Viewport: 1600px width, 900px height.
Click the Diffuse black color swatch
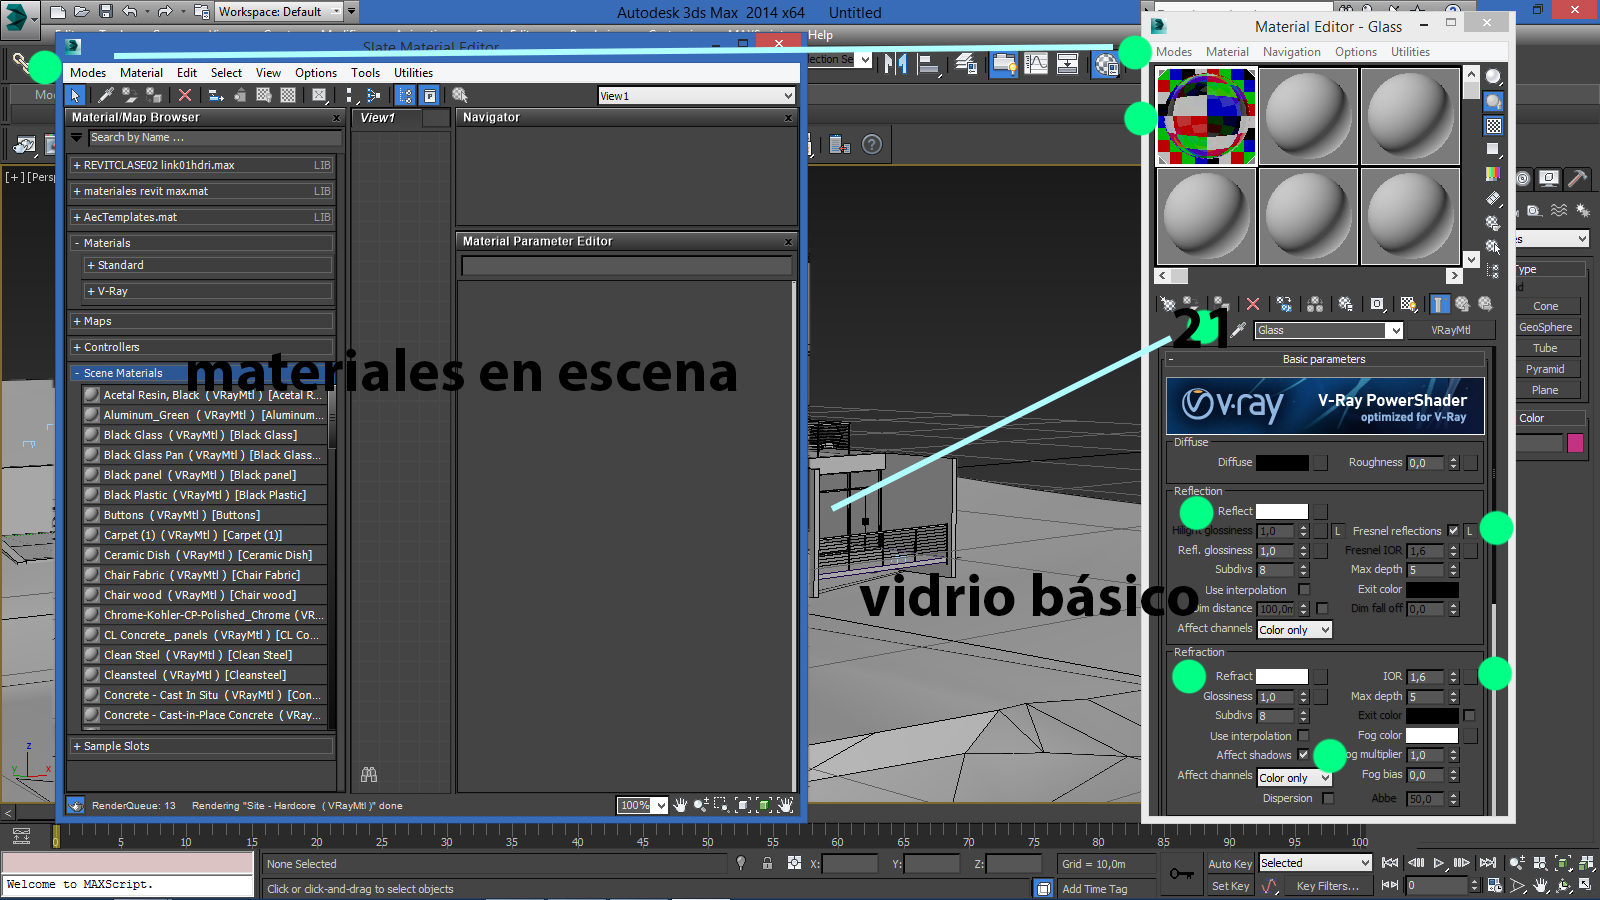point(1282,463)
